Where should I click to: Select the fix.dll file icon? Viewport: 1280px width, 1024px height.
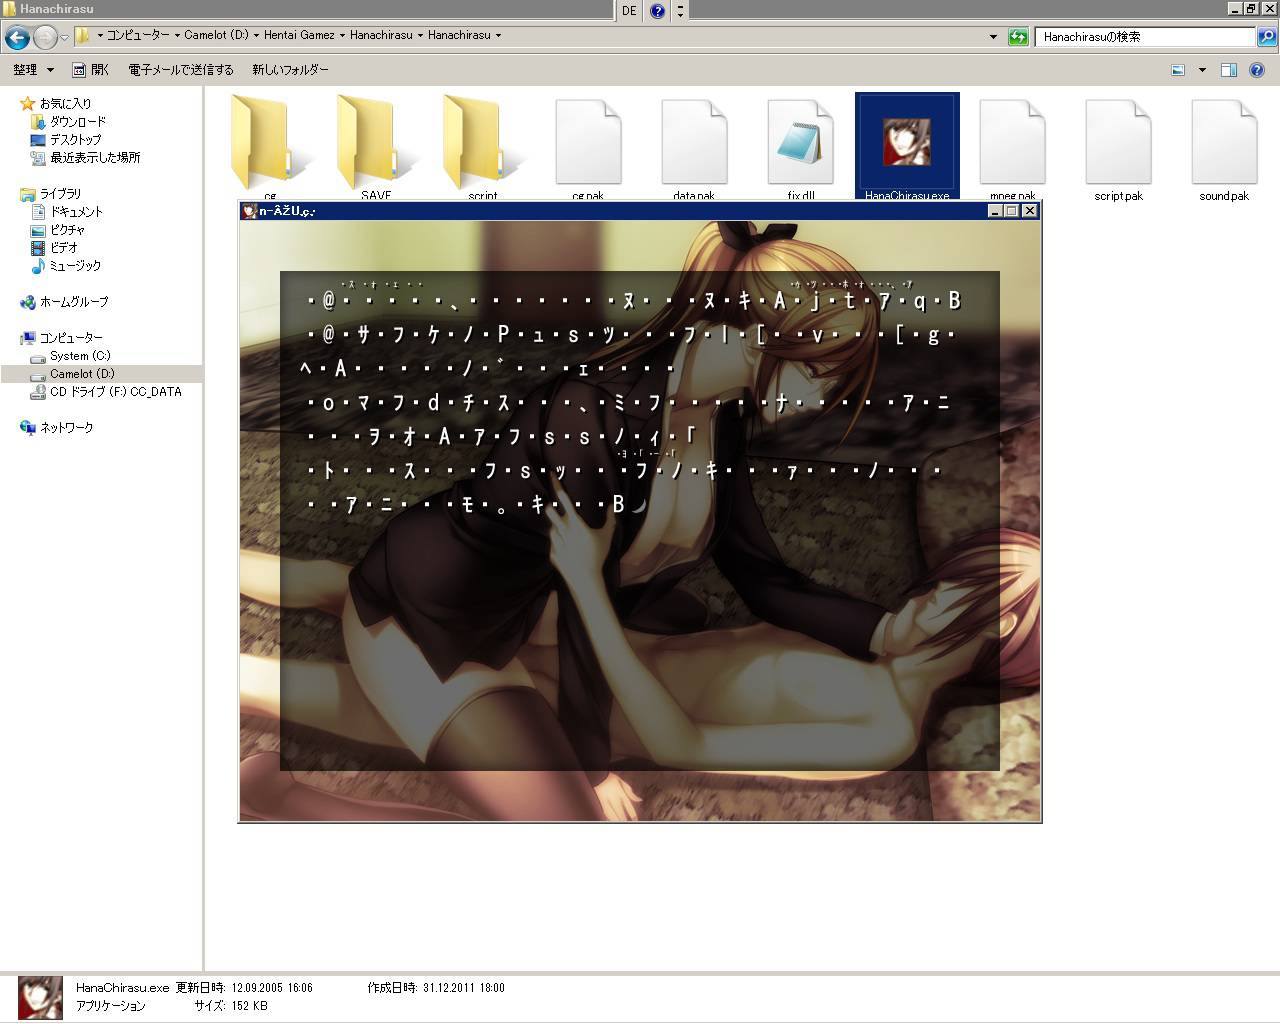click(x=800, y=141)
